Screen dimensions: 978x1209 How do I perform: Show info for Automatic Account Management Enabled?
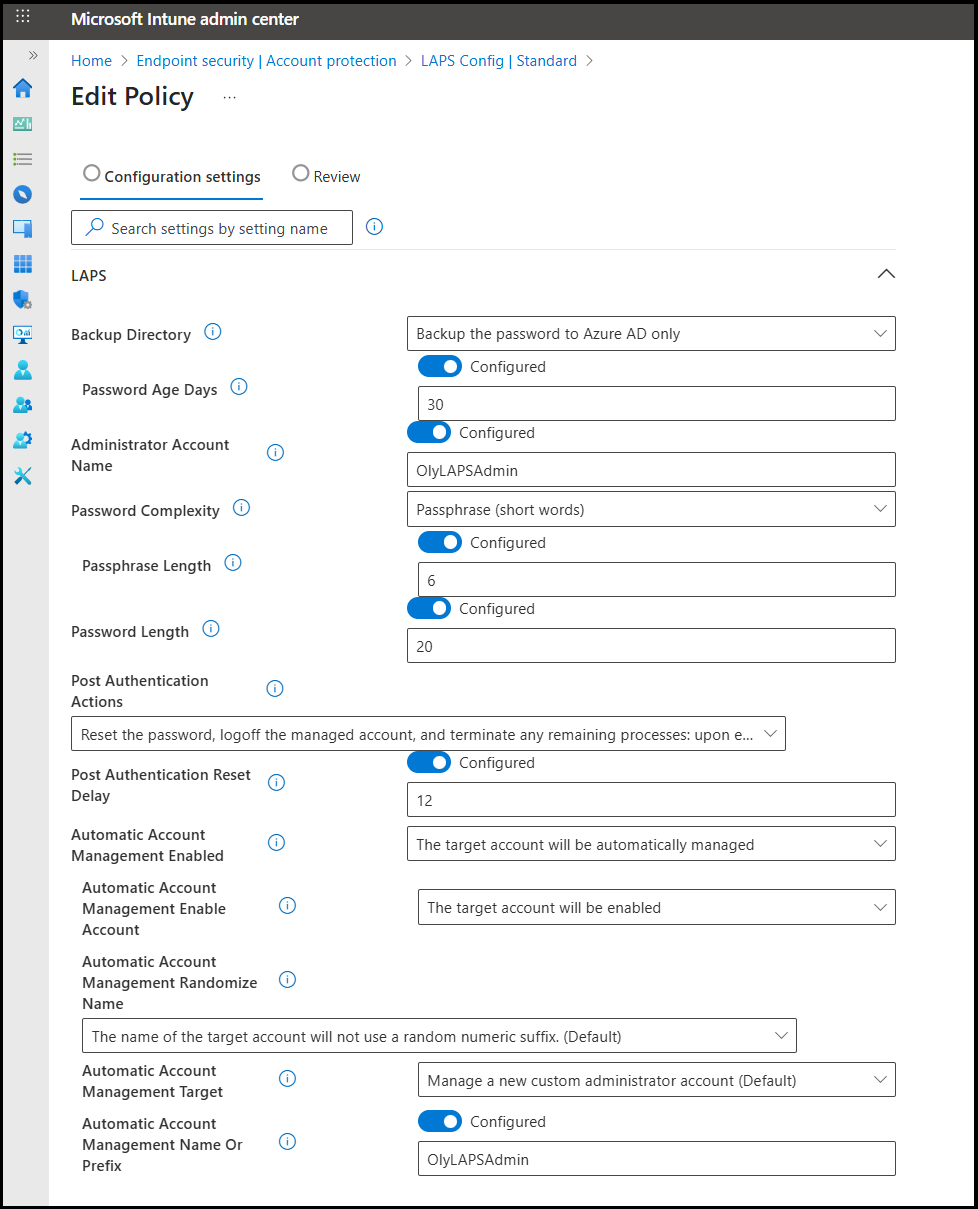[x=277, y=843]
